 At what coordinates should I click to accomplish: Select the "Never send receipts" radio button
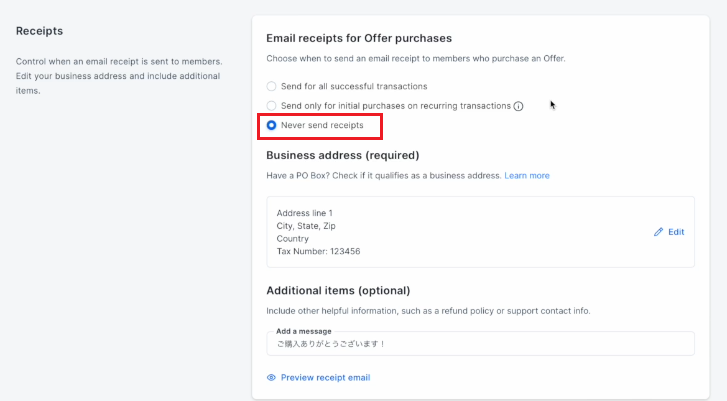(271, 125)
